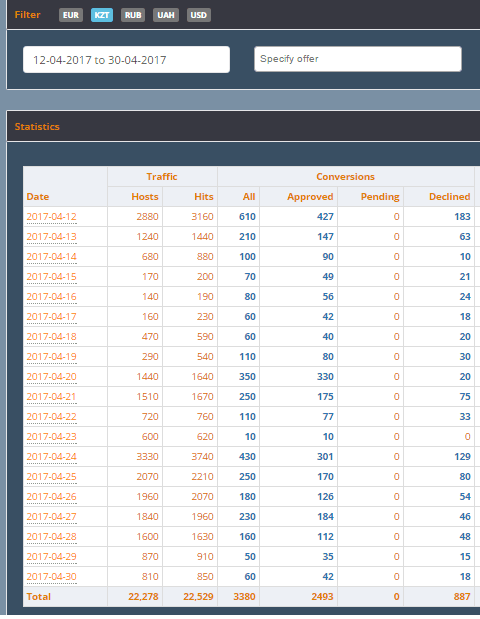Image resolution: width=480 pixels, height=619 pixels.
Task: Click the 610 conversions value for 04-12
Action: coord(248,217)
